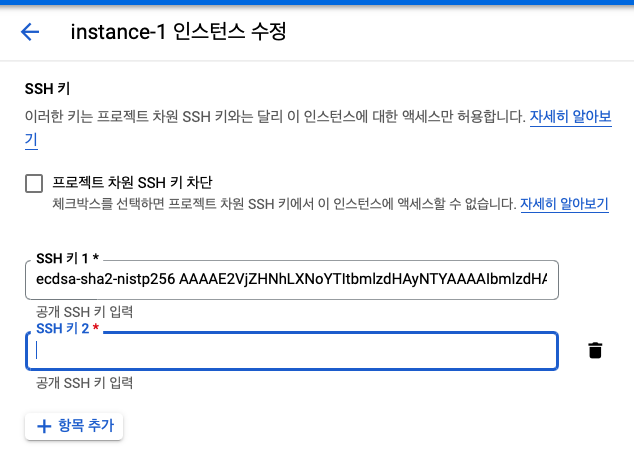Click the 'SSH 키' section heading

coord(47,89)
